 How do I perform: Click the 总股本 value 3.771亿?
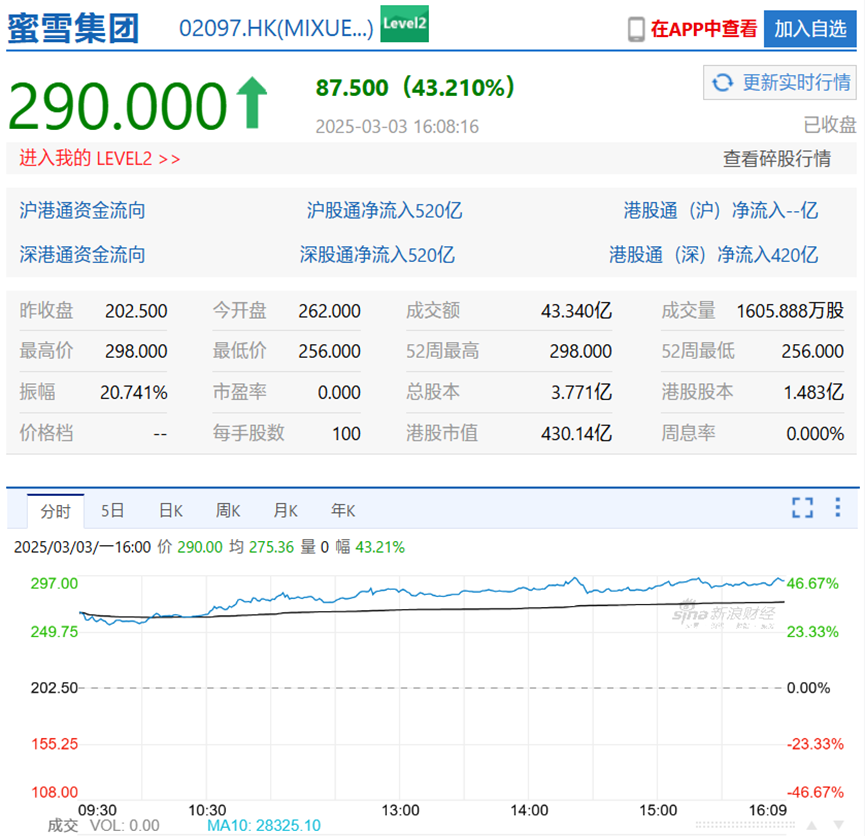point(581,392)
